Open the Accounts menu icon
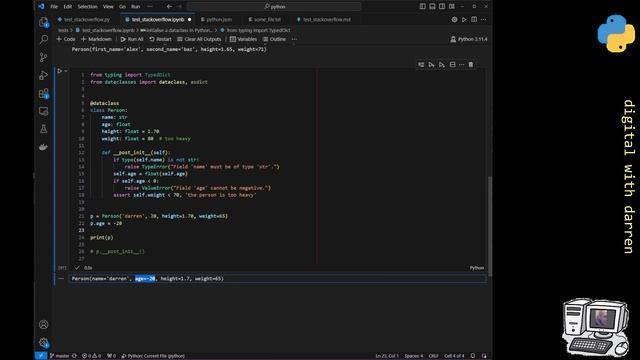 (43, 324)
